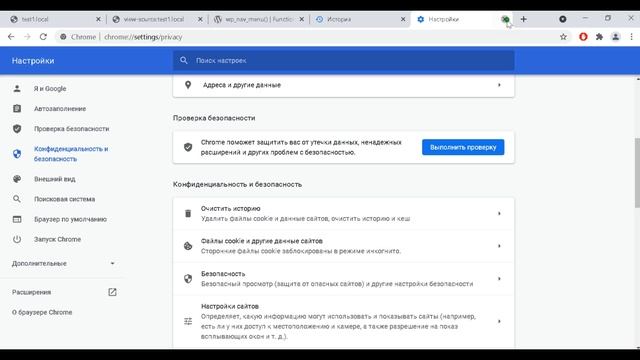This screenshot has height=360, width=640.
Task: Open arrow for Безопасность row
Action: pyautogui.click(x=499, y=278)
